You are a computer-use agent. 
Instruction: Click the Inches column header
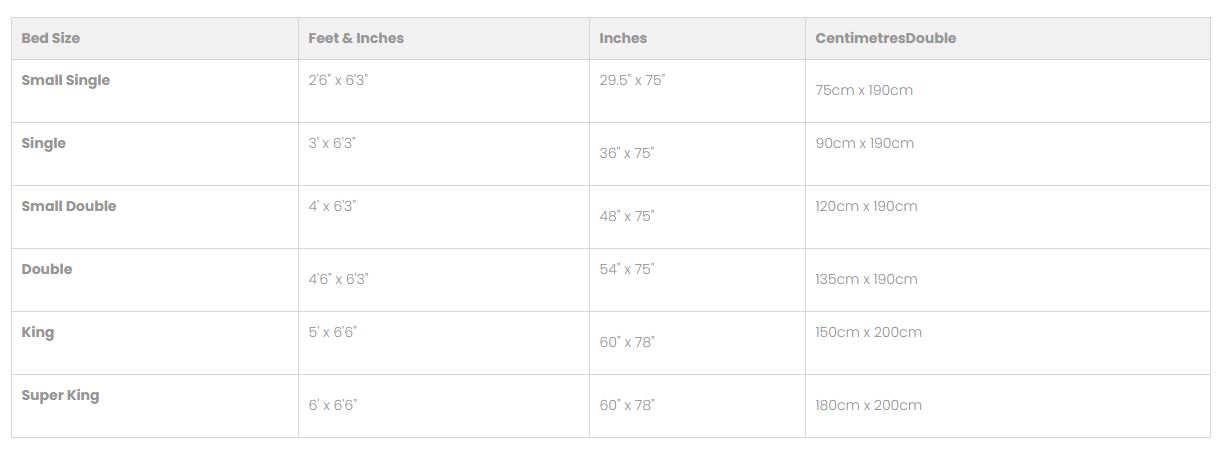click(x=623, y=38)
